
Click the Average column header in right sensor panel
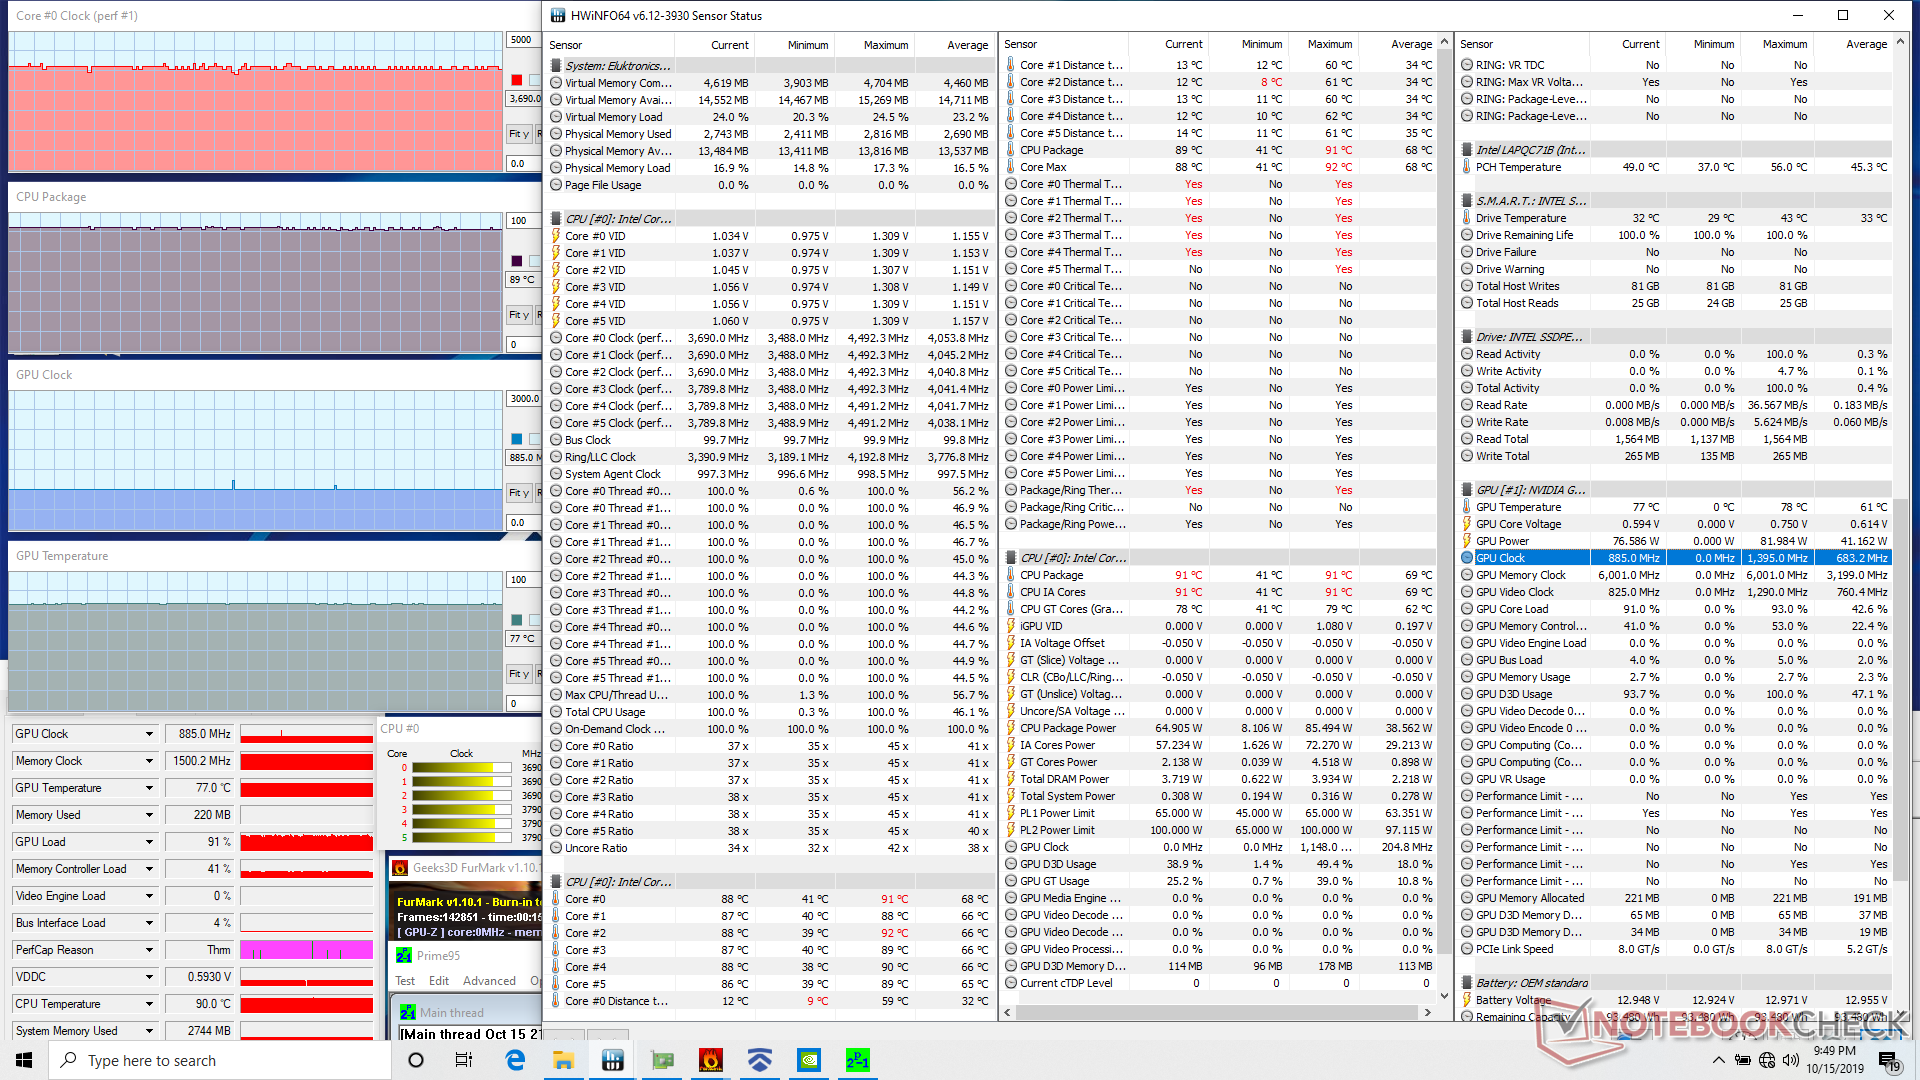coord(1867,44)
